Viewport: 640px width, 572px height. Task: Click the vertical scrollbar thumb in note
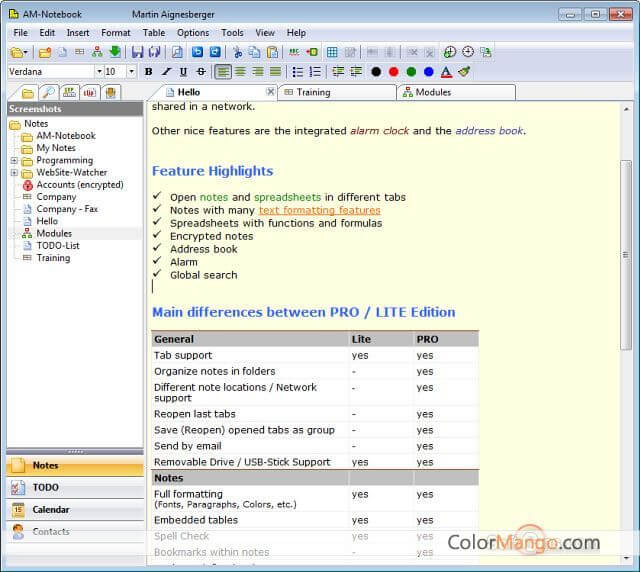(626, 255)
